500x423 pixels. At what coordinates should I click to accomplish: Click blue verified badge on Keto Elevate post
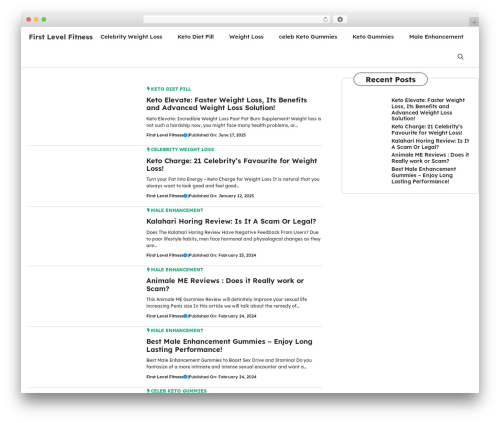(x=186, y=135)
